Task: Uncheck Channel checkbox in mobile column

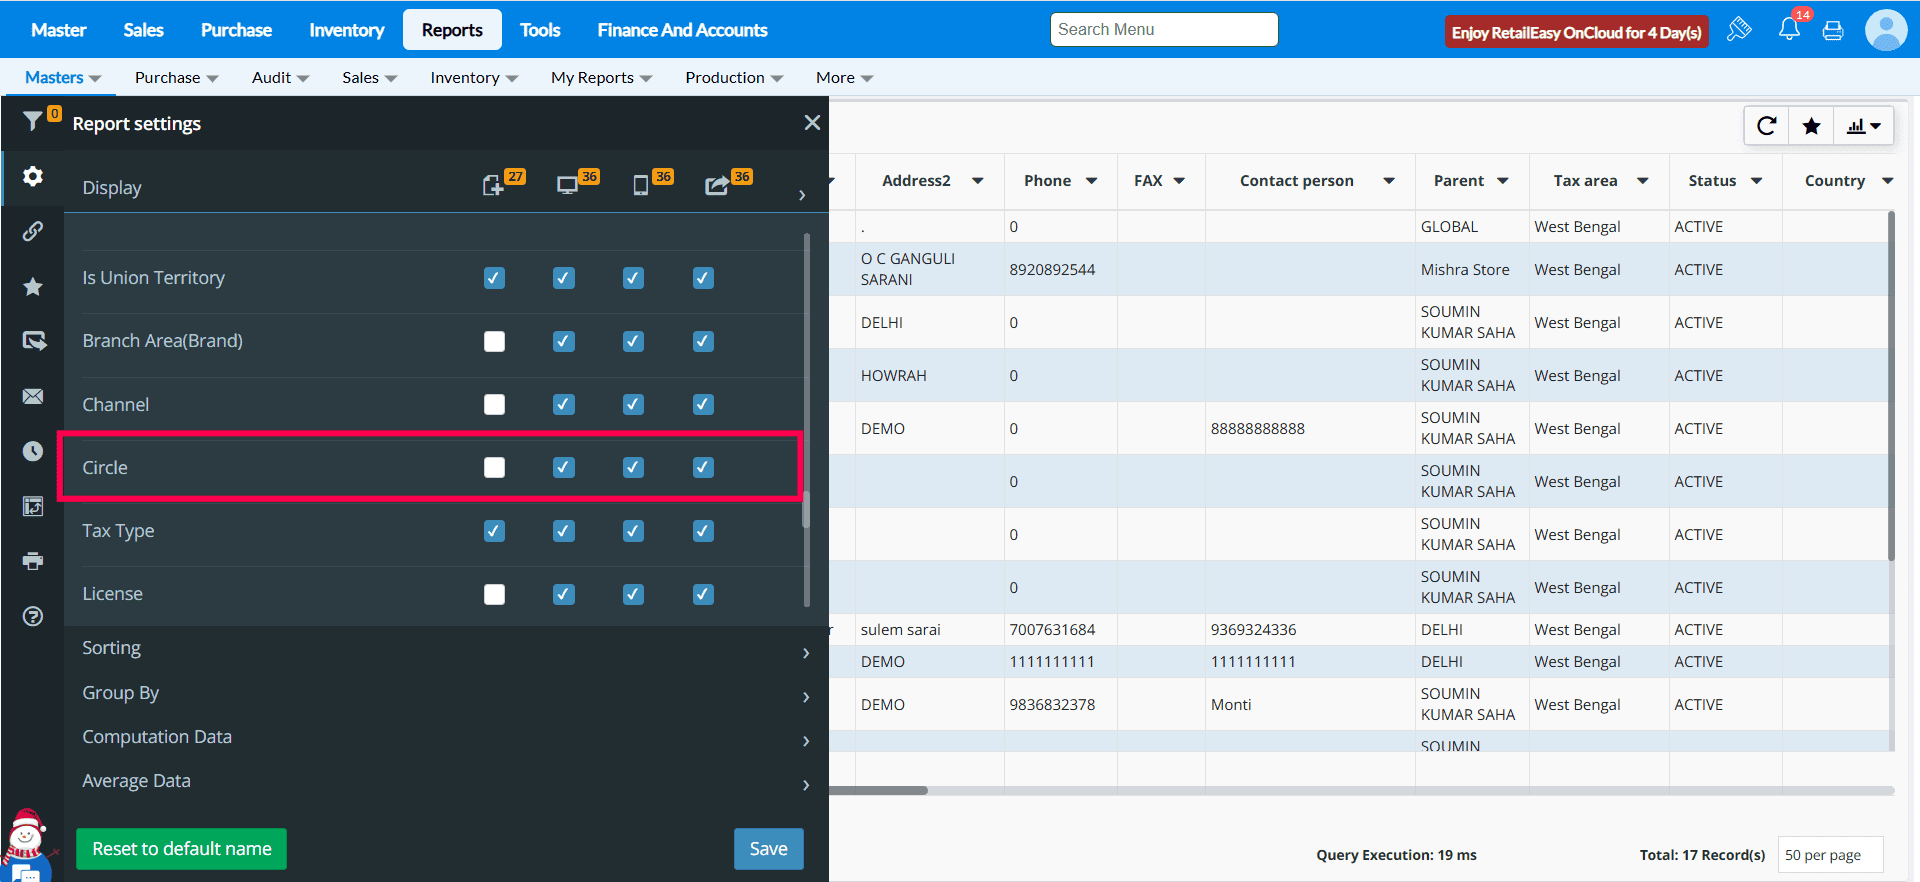Action: pos(633,404)
